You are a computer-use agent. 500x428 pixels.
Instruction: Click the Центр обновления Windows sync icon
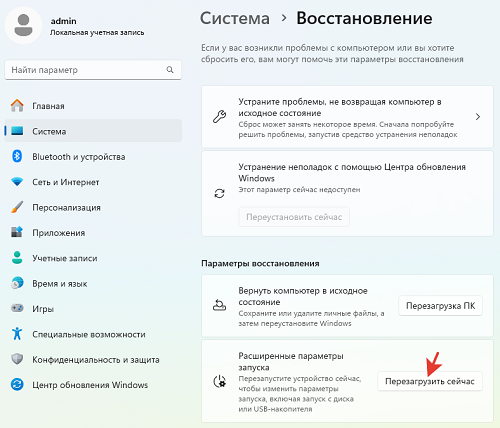[17, 385]
